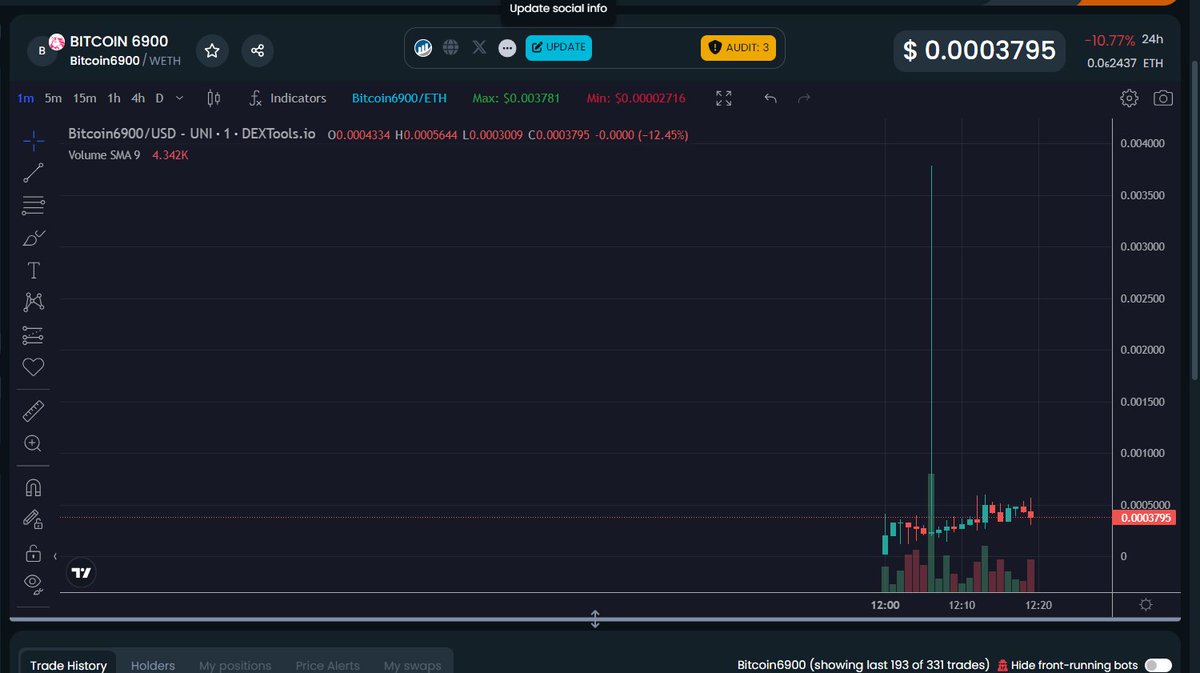Open time axis settings gear
The height and width of the screenshot is (673, 1200).
1146,605
